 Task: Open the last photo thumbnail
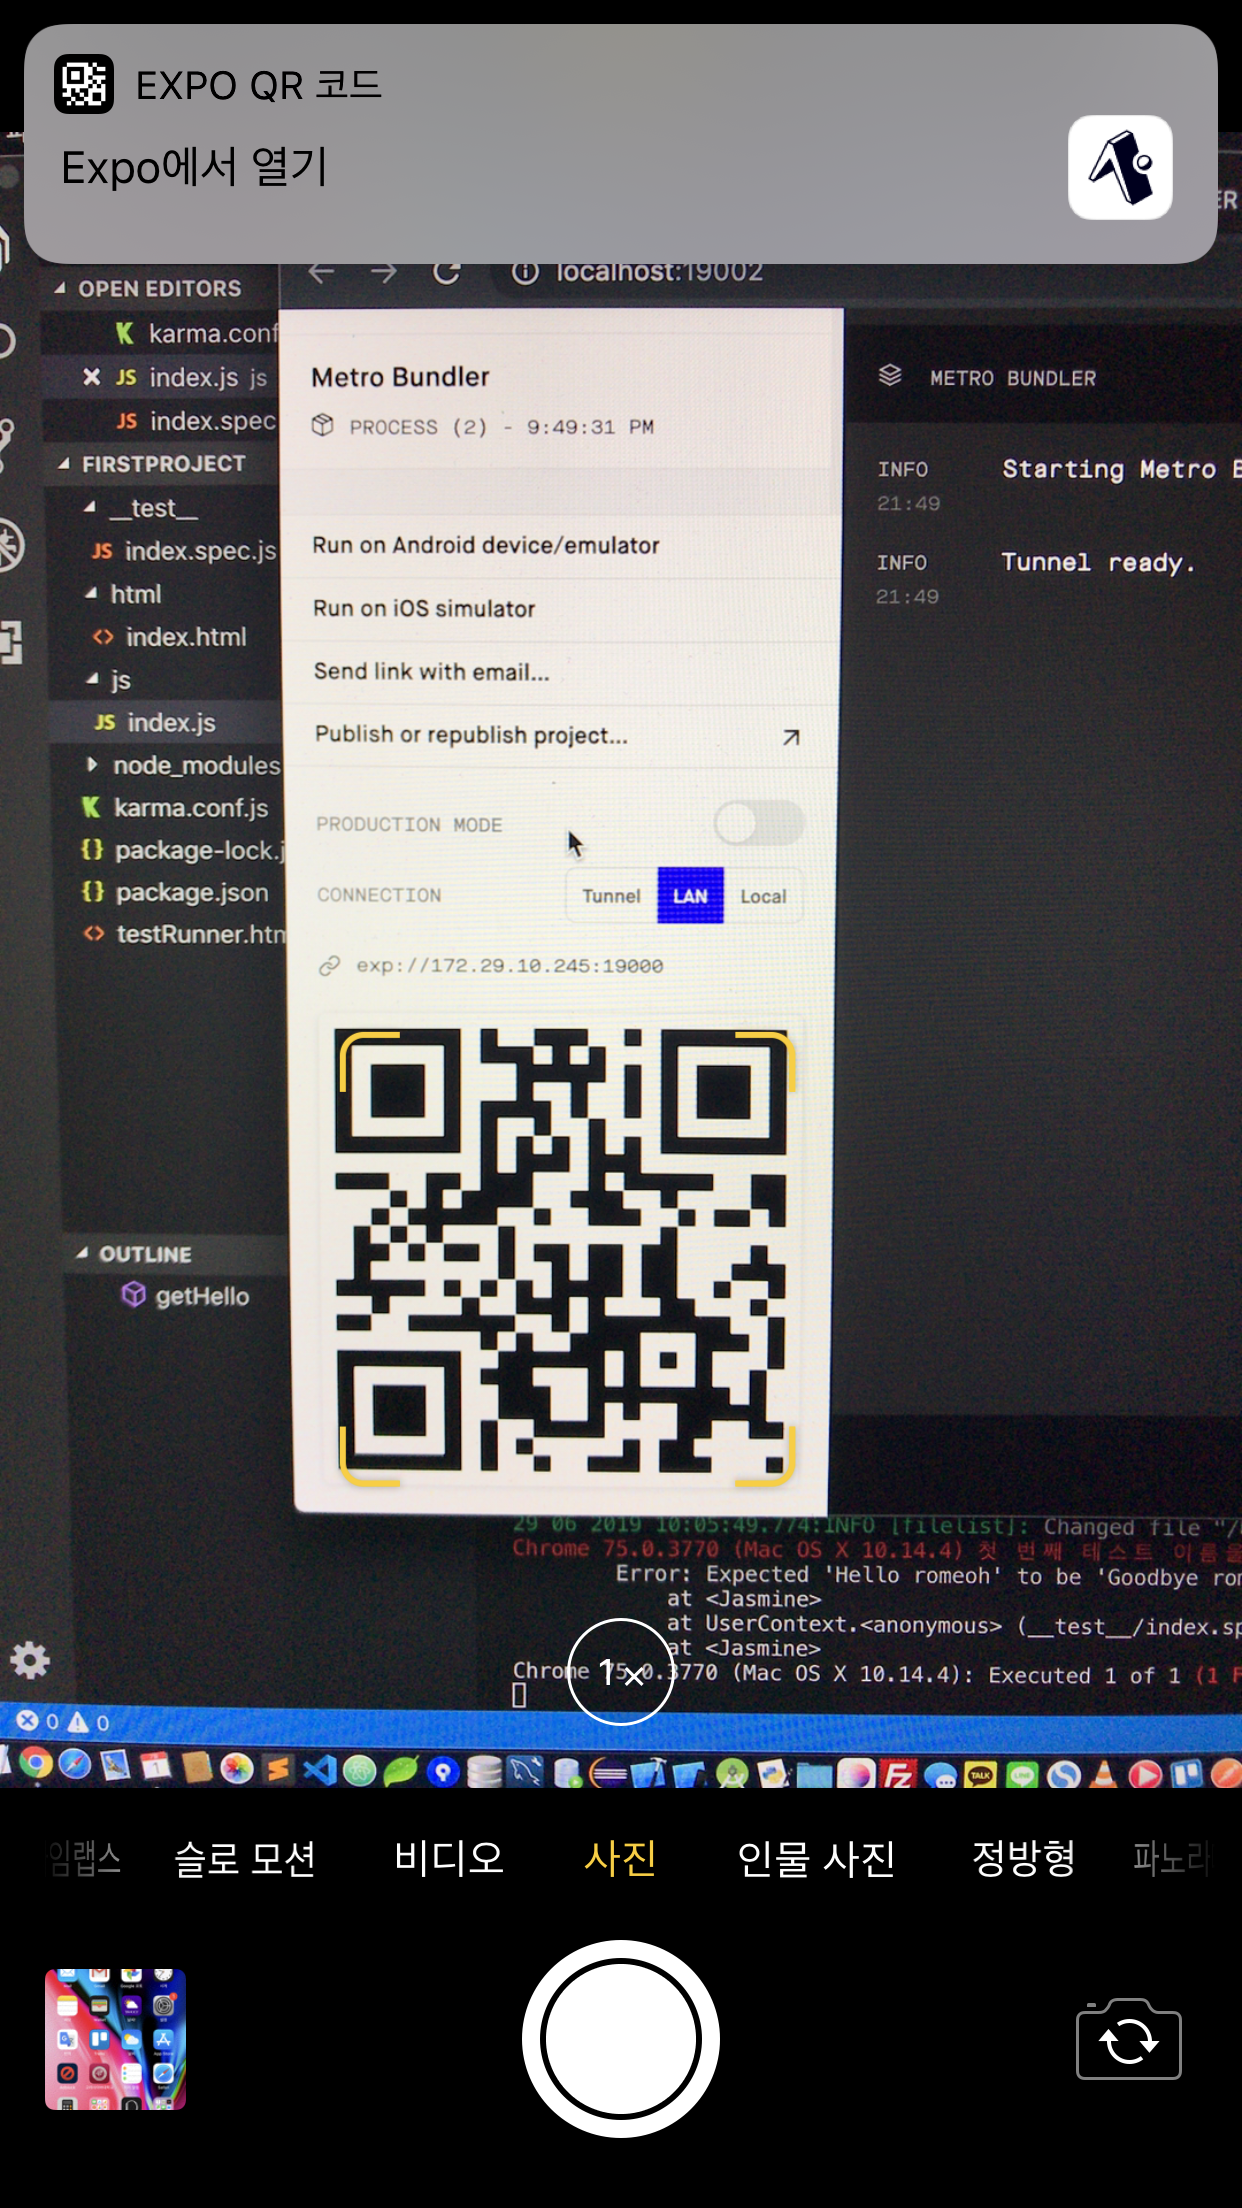(115, 2039)
